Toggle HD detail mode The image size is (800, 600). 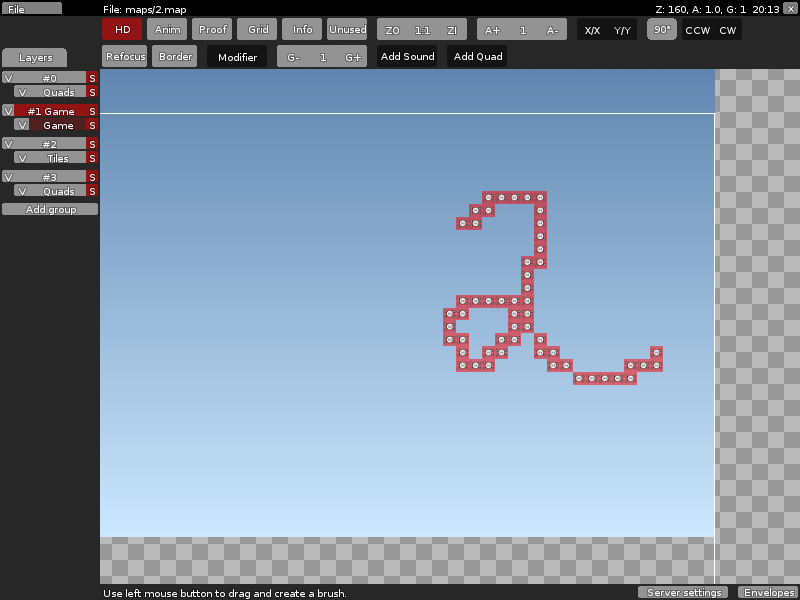pyautogui.click(x=122, y=30)
